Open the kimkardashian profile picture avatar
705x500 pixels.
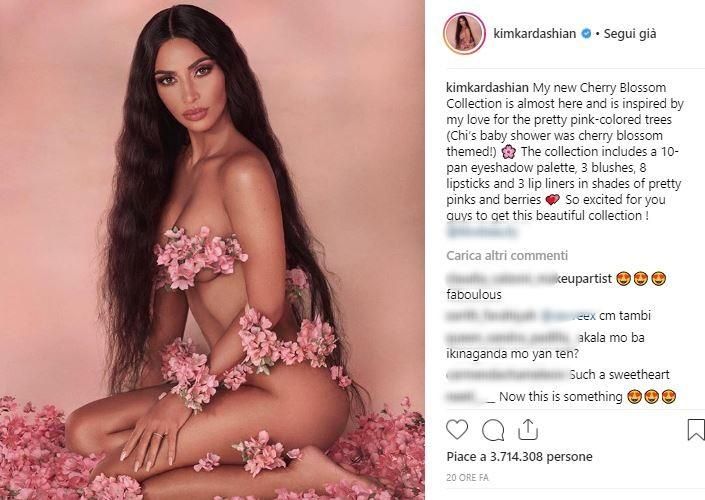[x=464, y=34]
